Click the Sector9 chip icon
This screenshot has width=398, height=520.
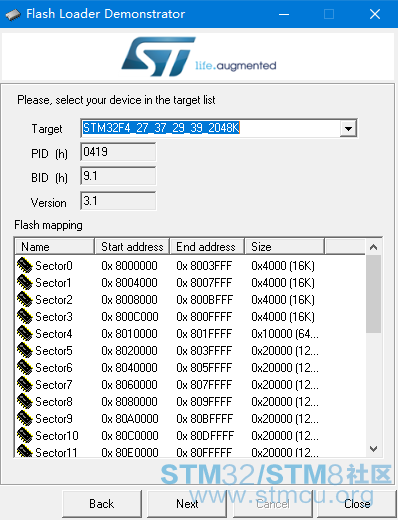coord(25,418)
